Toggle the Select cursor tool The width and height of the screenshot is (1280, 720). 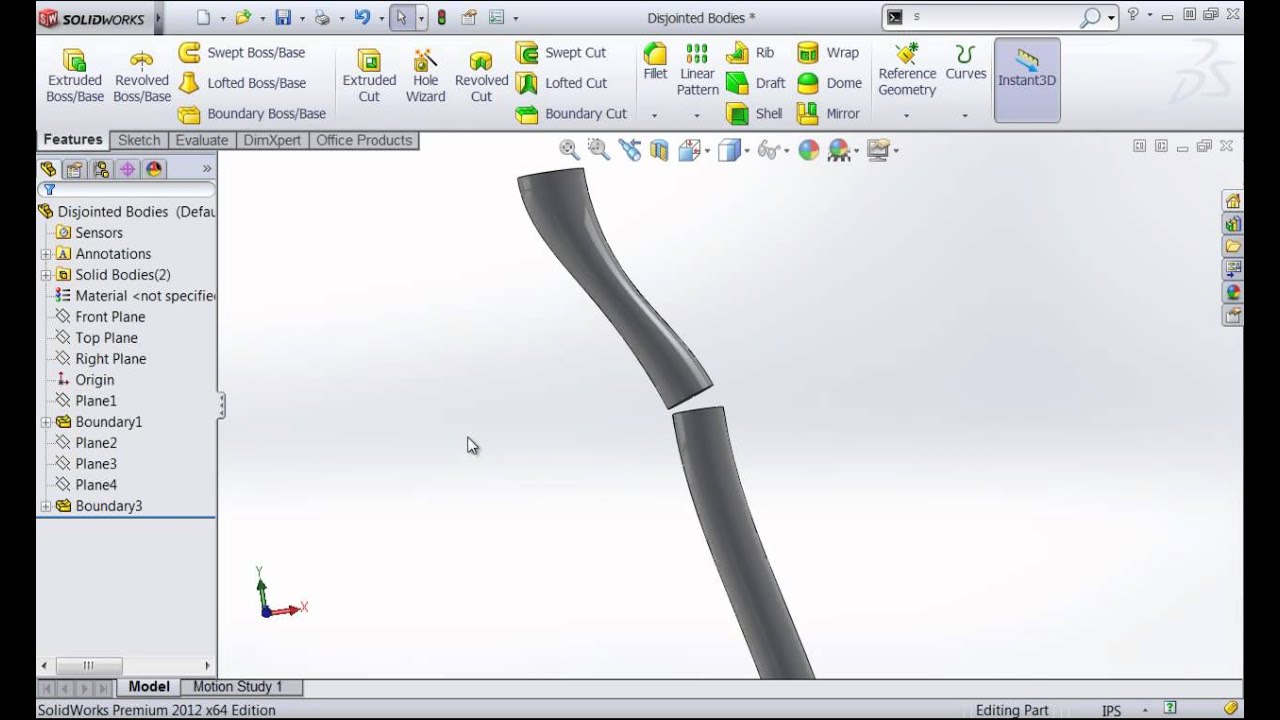coord(403,17)
